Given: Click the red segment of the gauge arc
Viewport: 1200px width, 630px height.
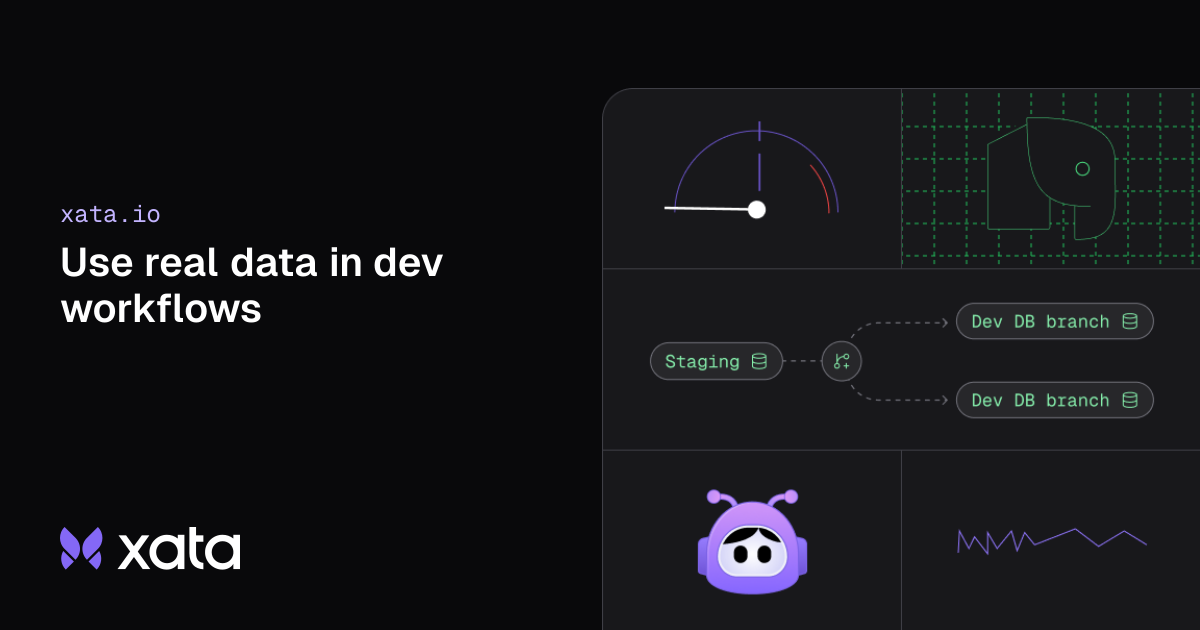Looking at the screenshot, I should (821, 188).
